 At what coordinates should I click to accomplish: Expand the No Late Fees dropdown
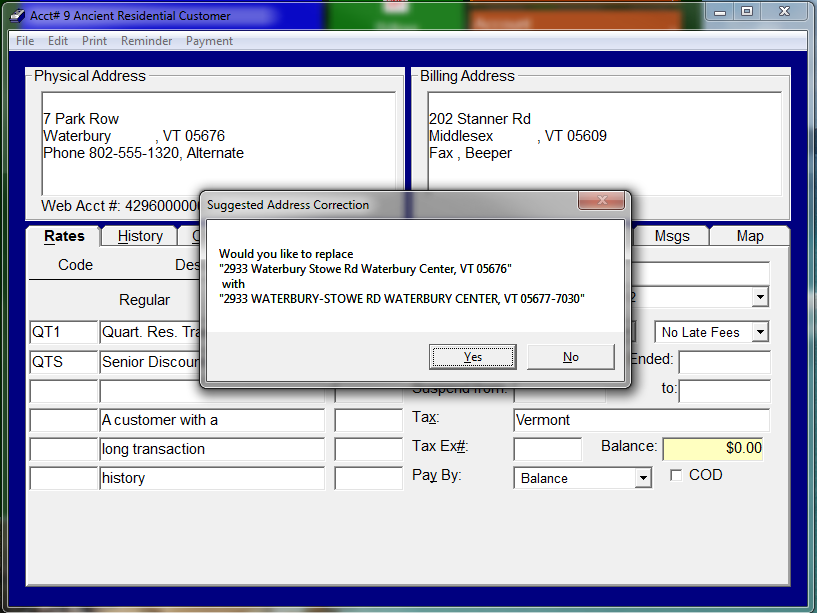[x=759, y=332]
